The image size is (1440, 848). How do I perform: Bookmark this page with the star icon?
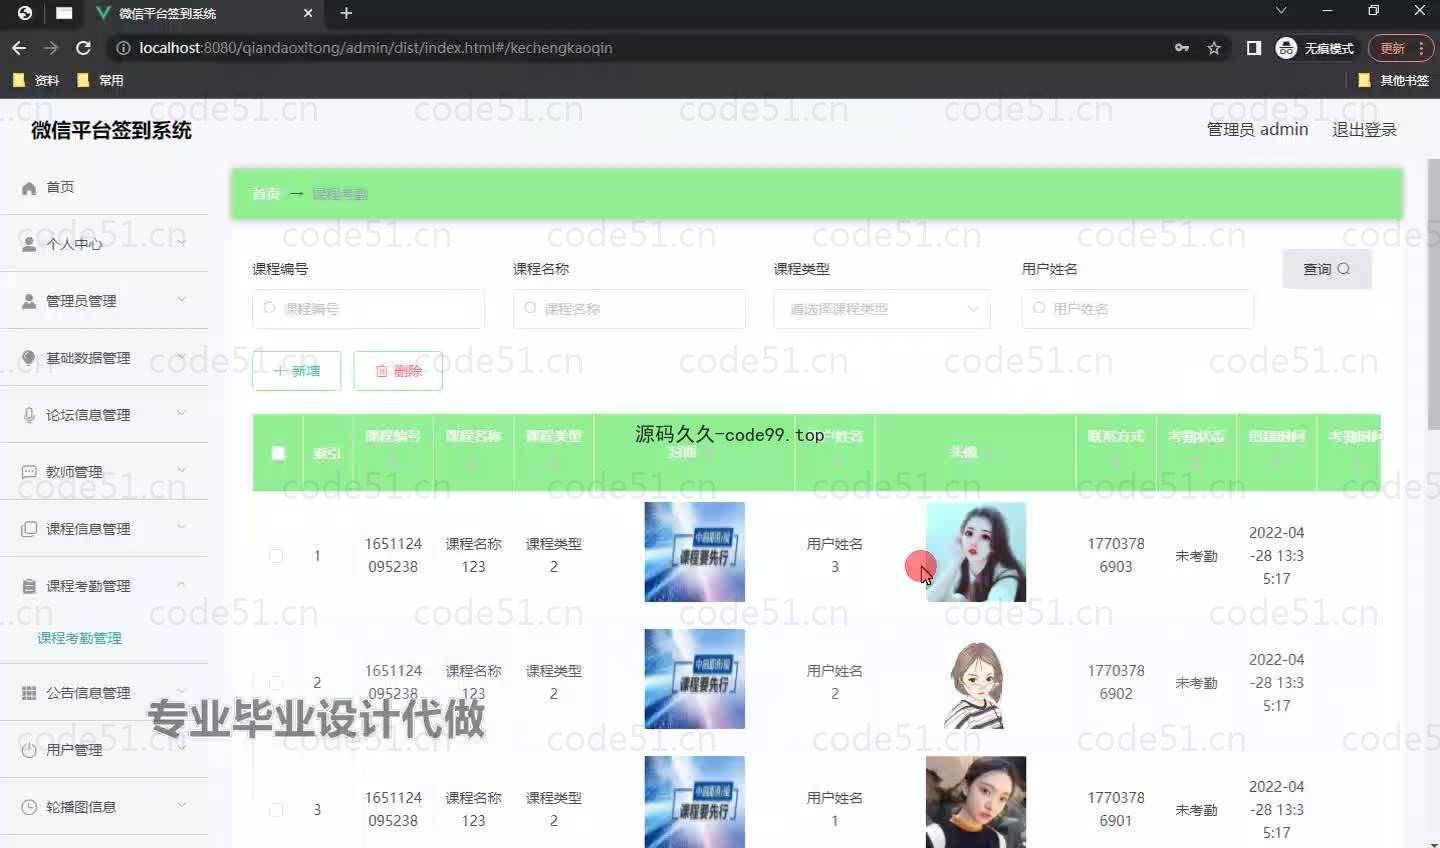(1214, 48)
